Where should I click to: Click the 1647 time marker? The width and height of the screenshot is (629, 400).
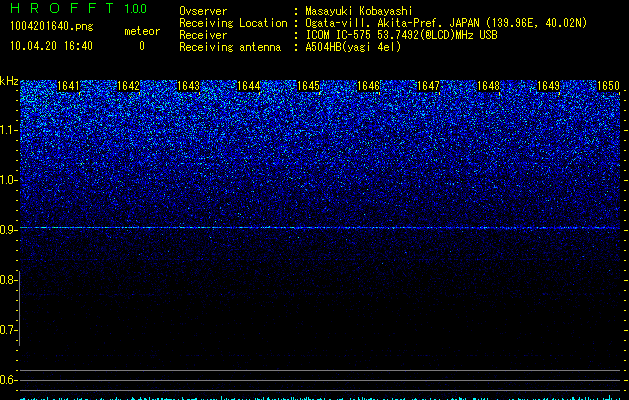428,86
